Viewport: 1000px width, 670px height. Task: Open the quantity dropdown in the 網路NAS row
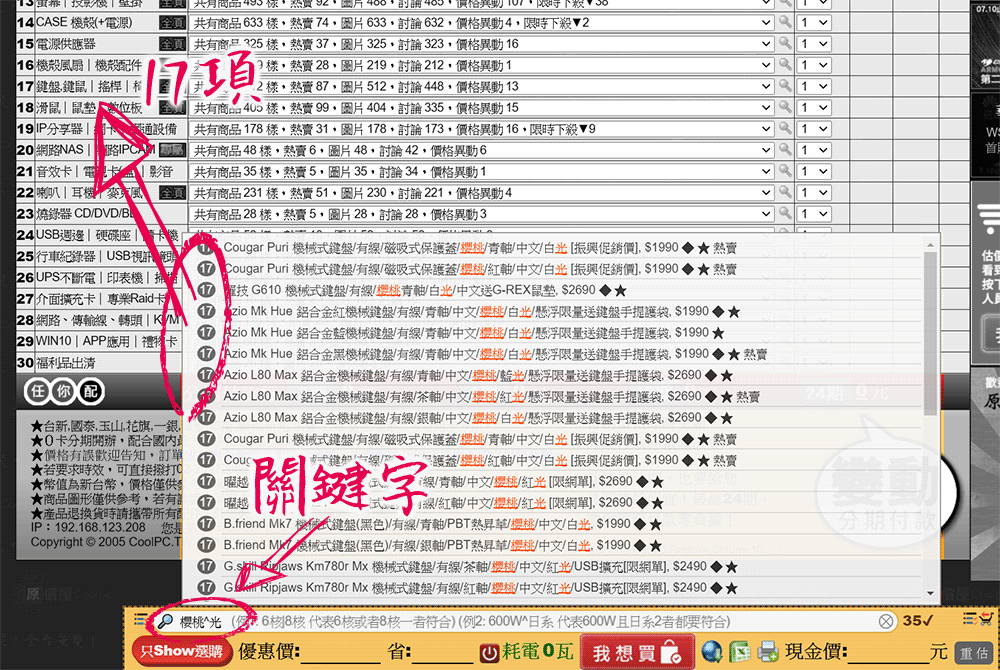pos(814,150)
